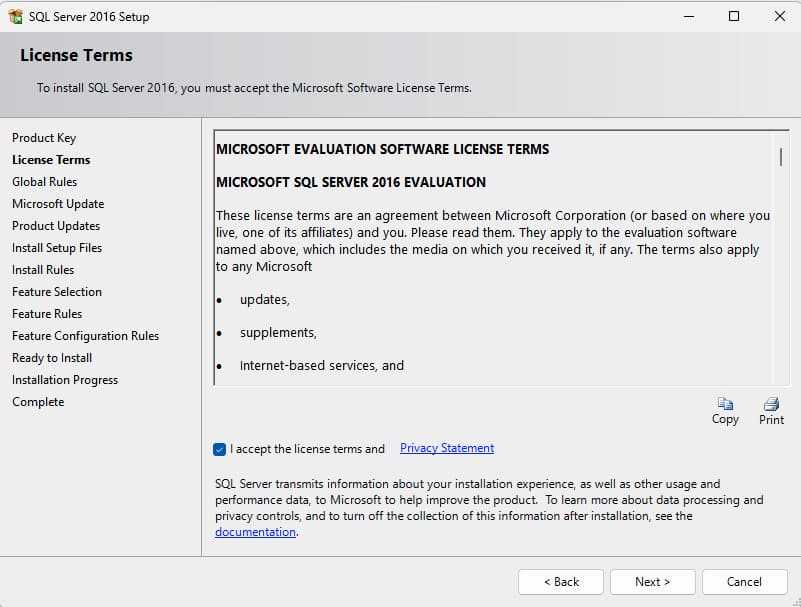
Task: Select the Feature Selection step
Action: 57,292
